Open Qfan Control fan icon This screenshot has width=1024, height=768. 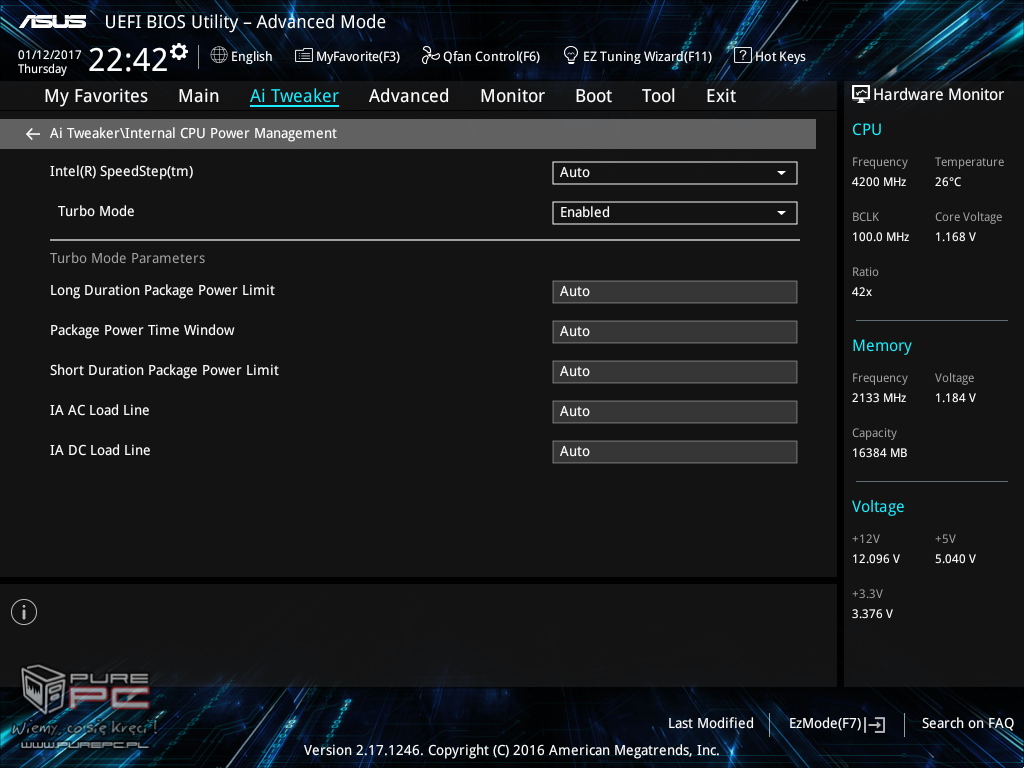pyautogui.click(x=431, y=56)
